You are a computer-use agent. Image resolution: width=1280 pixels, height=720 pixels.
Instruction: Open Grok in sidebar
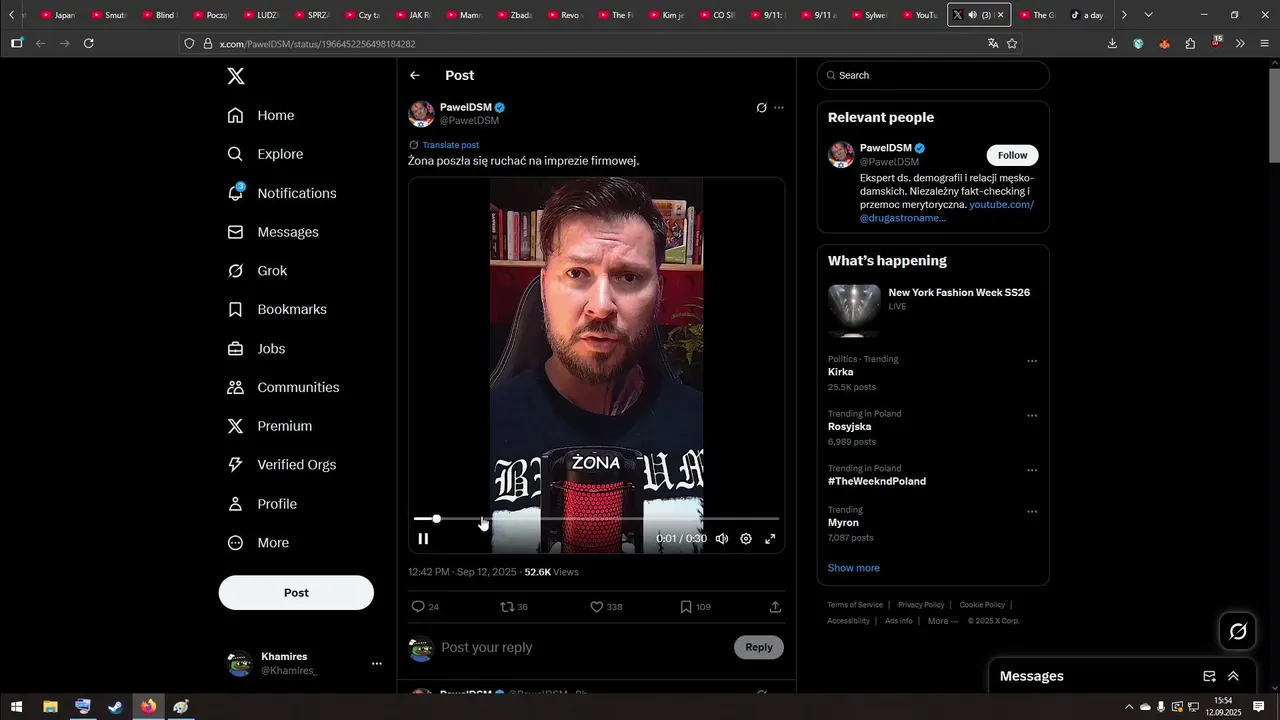[x=257, y=271]
